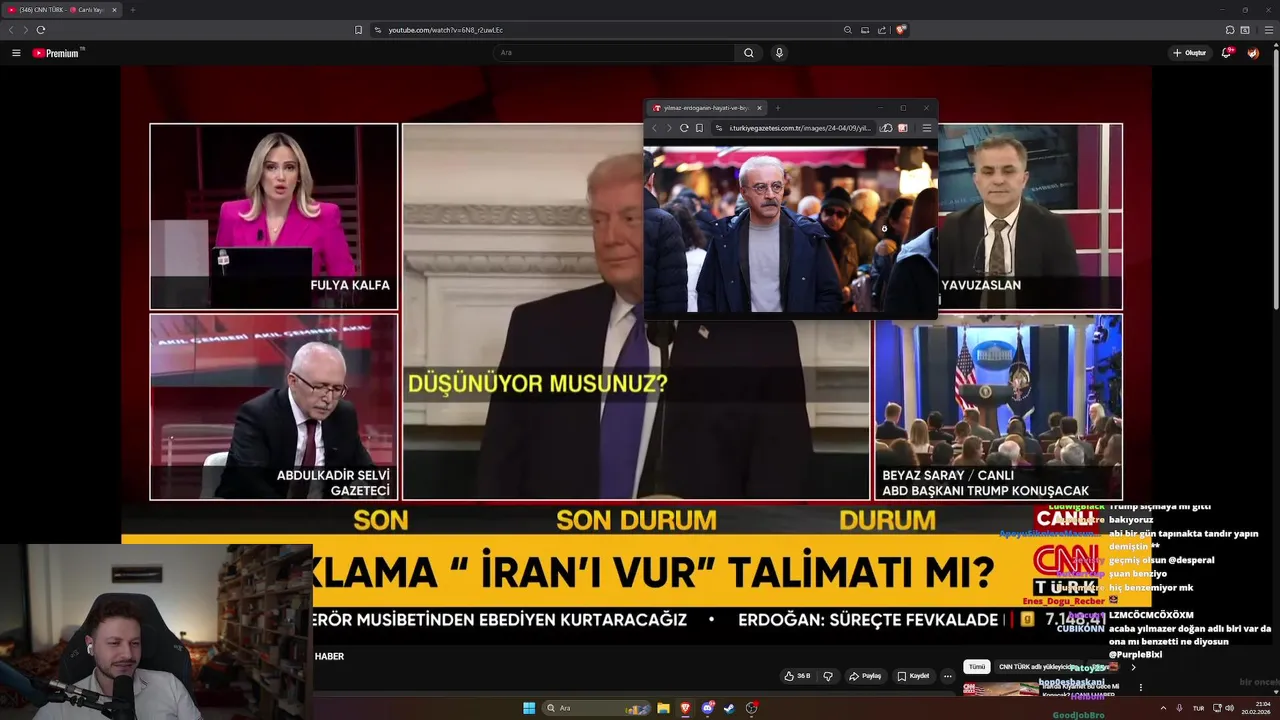Close the CNN TÜRK browser tab
Image resolution: width=1280 pixels, height=720 pixels.
point(114,10)
